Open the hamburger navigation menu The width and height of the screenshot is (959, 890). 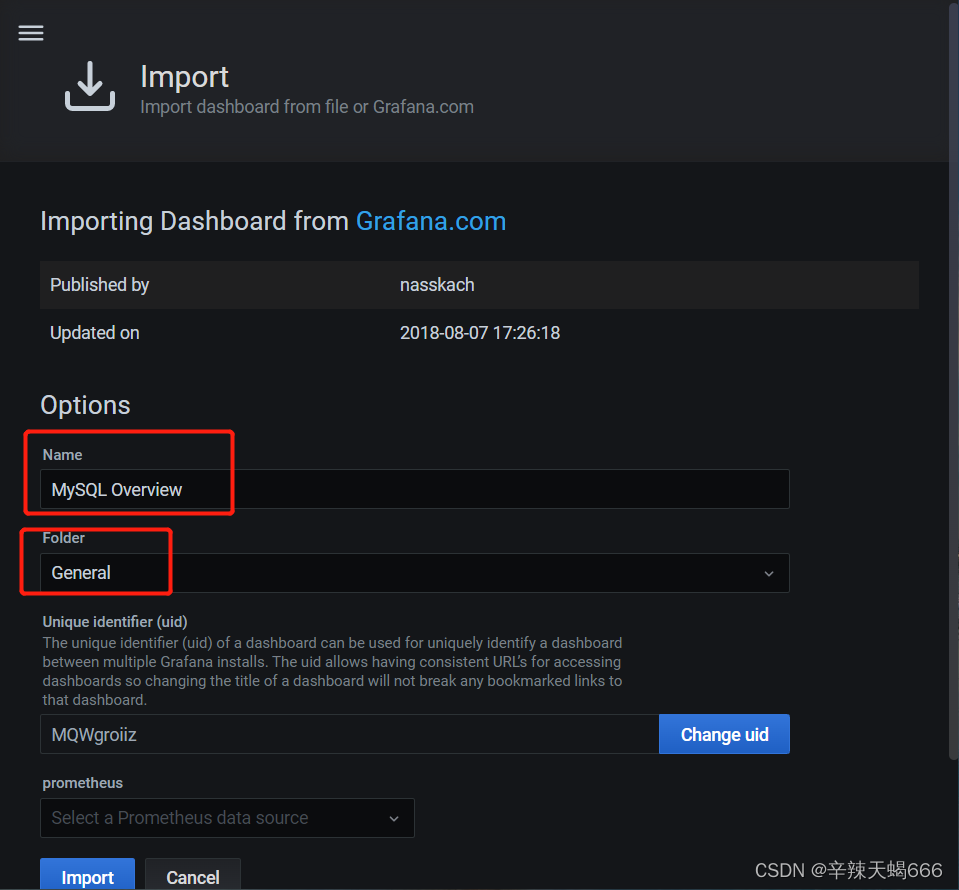click(x=31, y=33)
